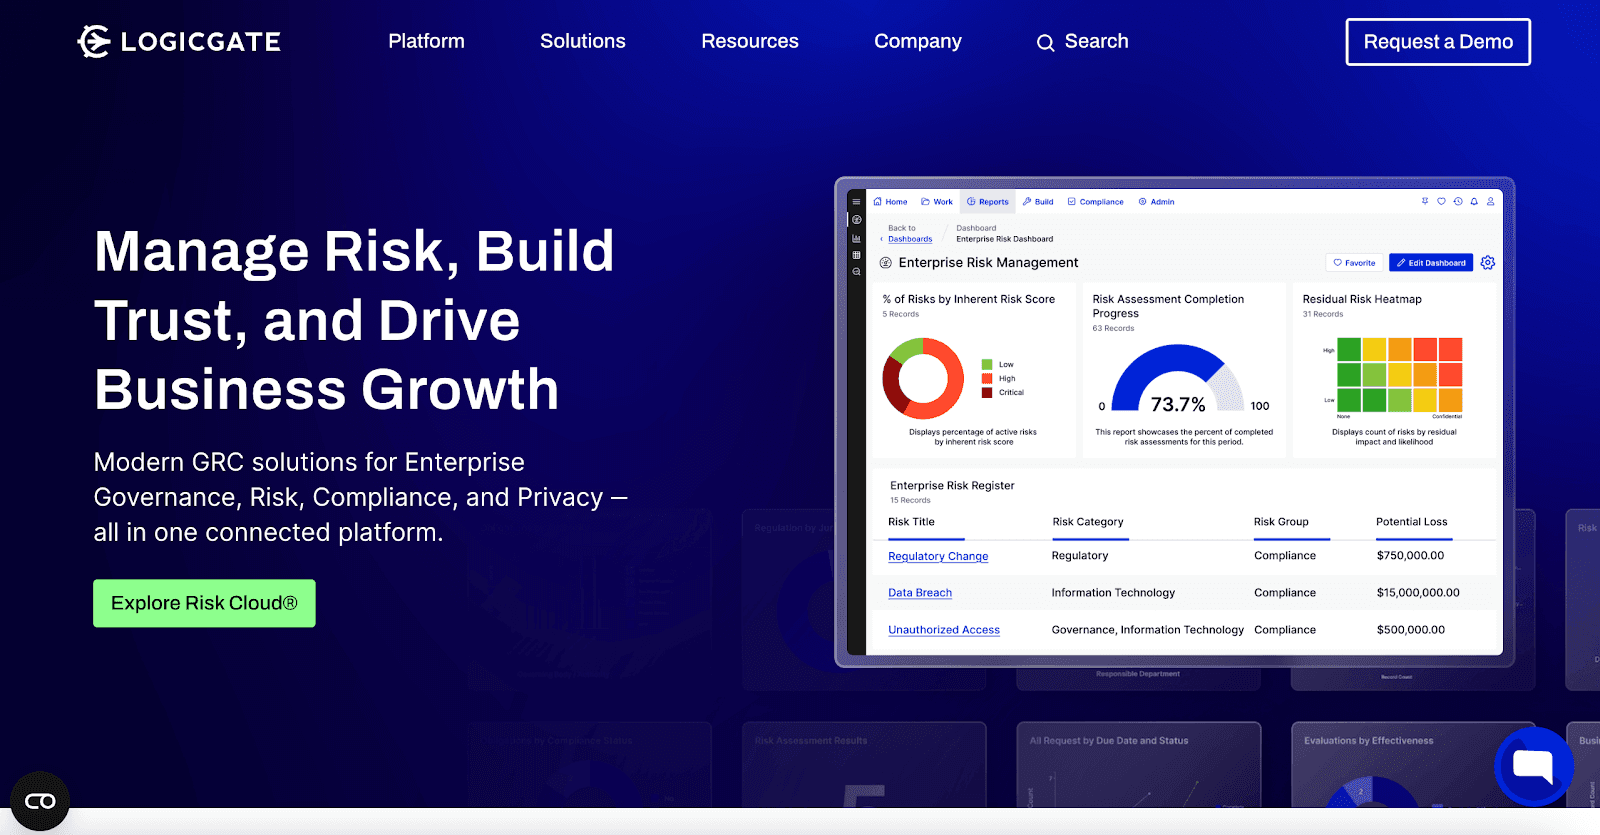Viewport: 1600px width, 835px height.
Task: Click the Risk Group column header
Action: click(1281, 522)
